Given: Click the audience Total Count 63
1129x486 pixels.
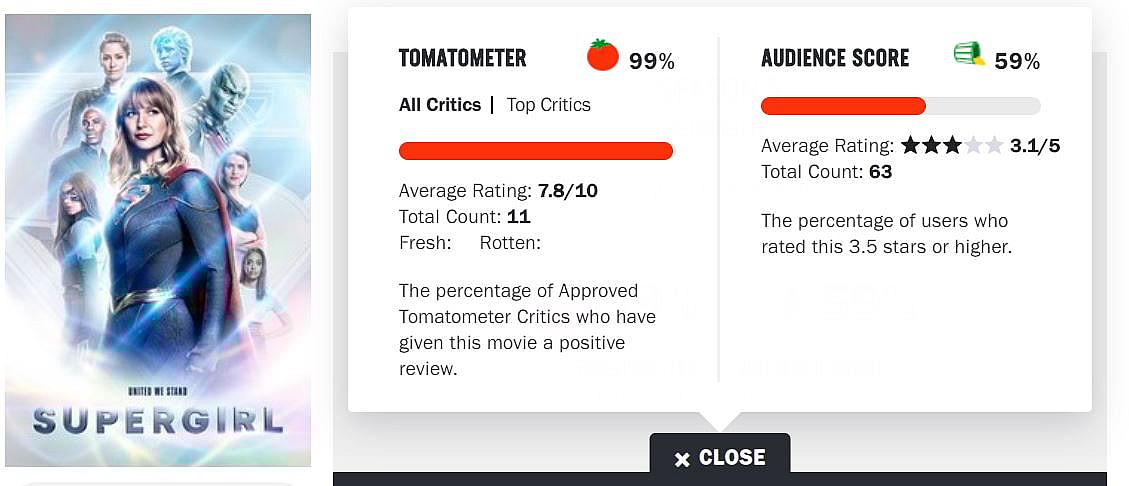Looking at the screenshot, I should (880, 172).
